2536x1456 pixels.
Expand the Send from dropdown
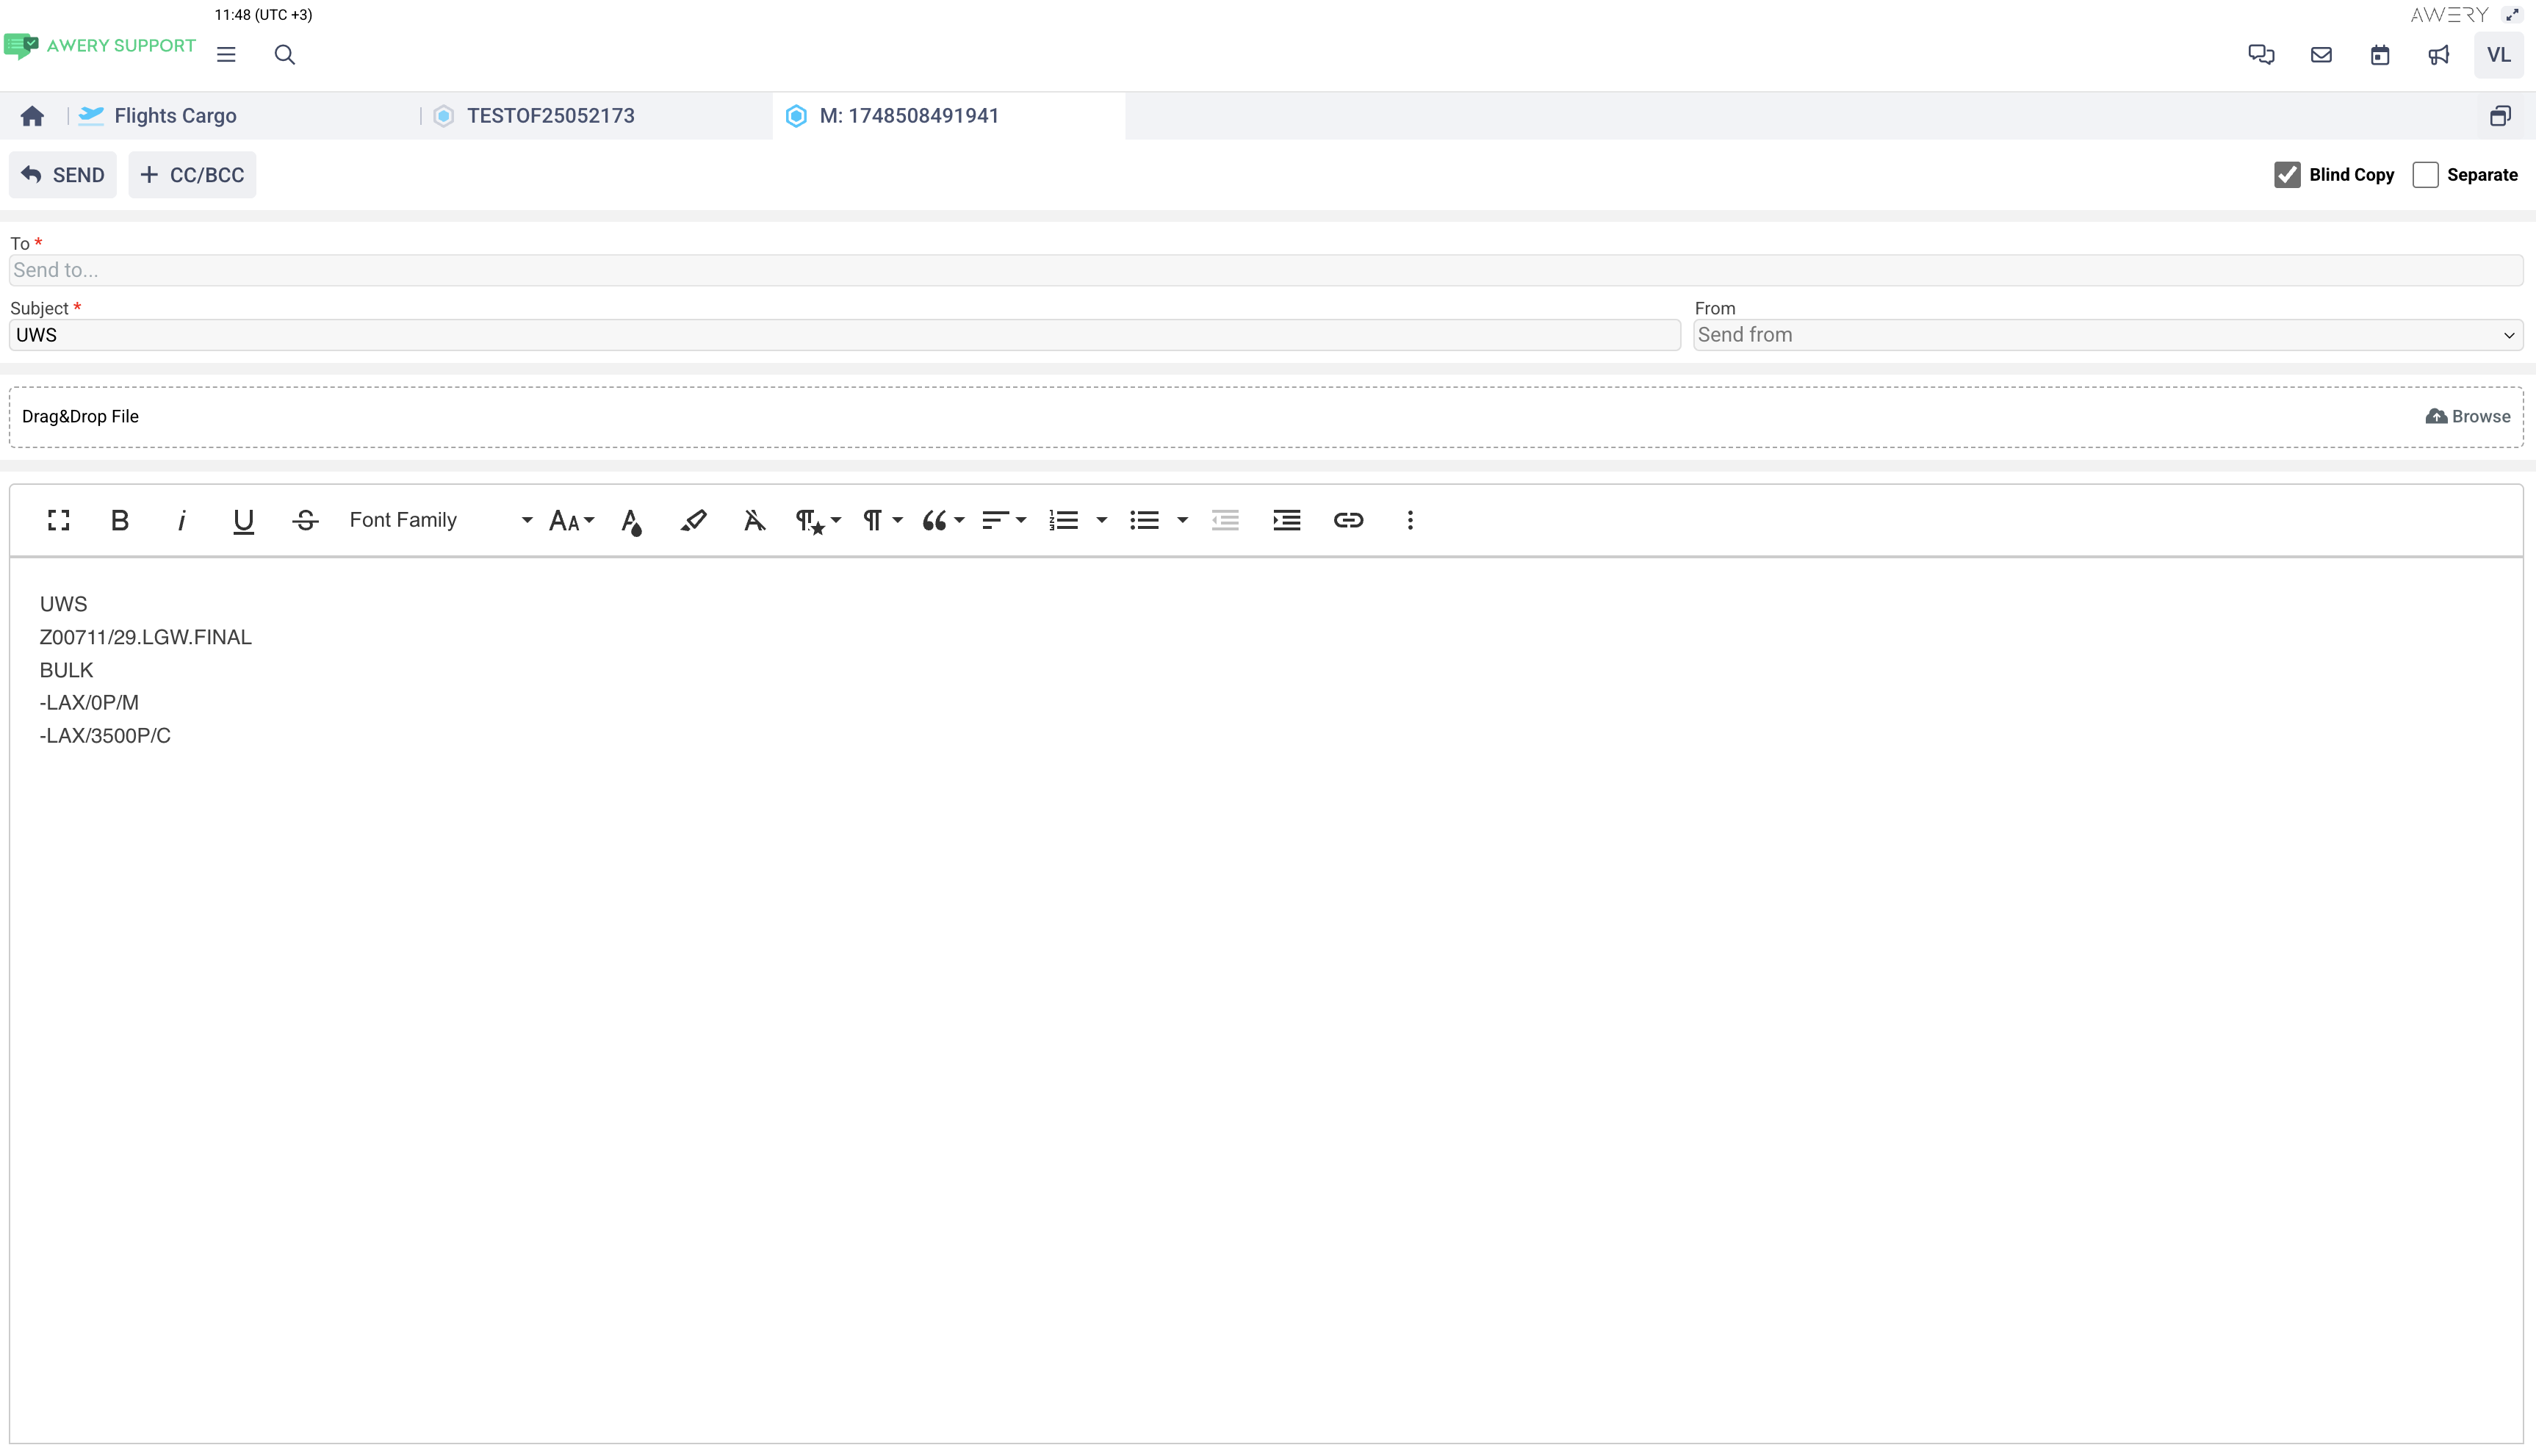(2107, 335)
